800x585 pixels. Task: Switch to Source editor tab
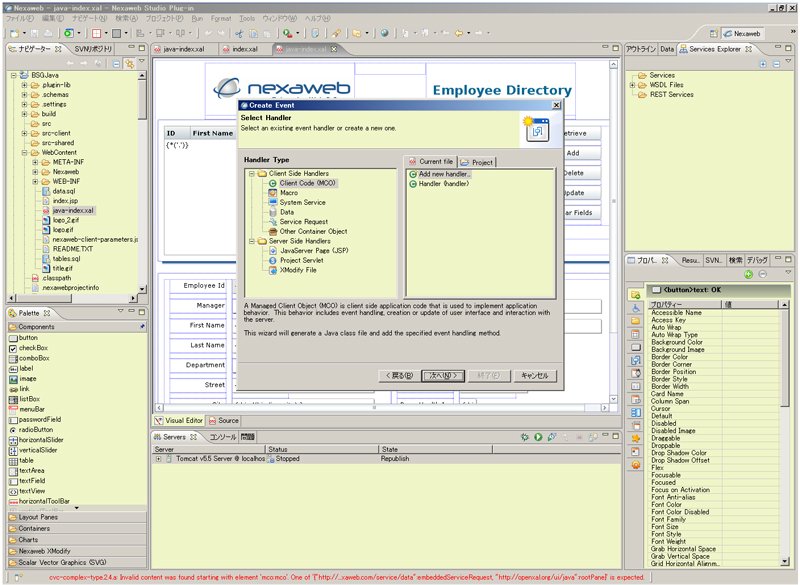pyautogui.click(x=223, y=421)
